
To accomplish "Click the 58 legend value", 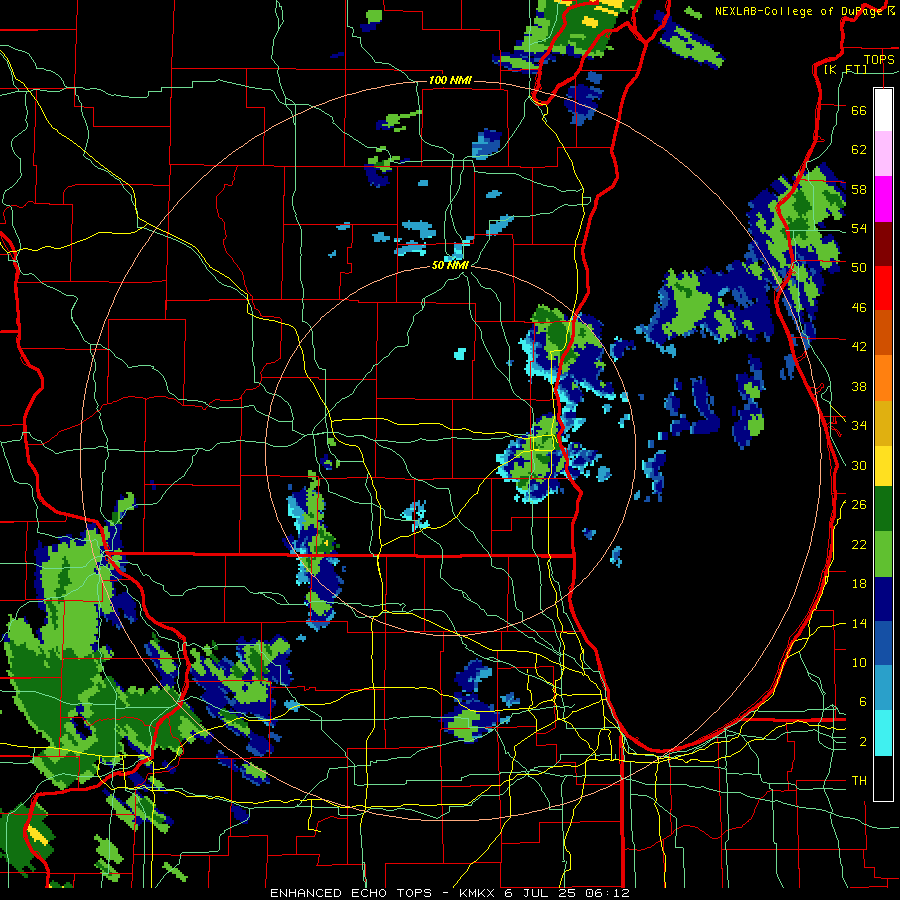I will pos(859,189).
